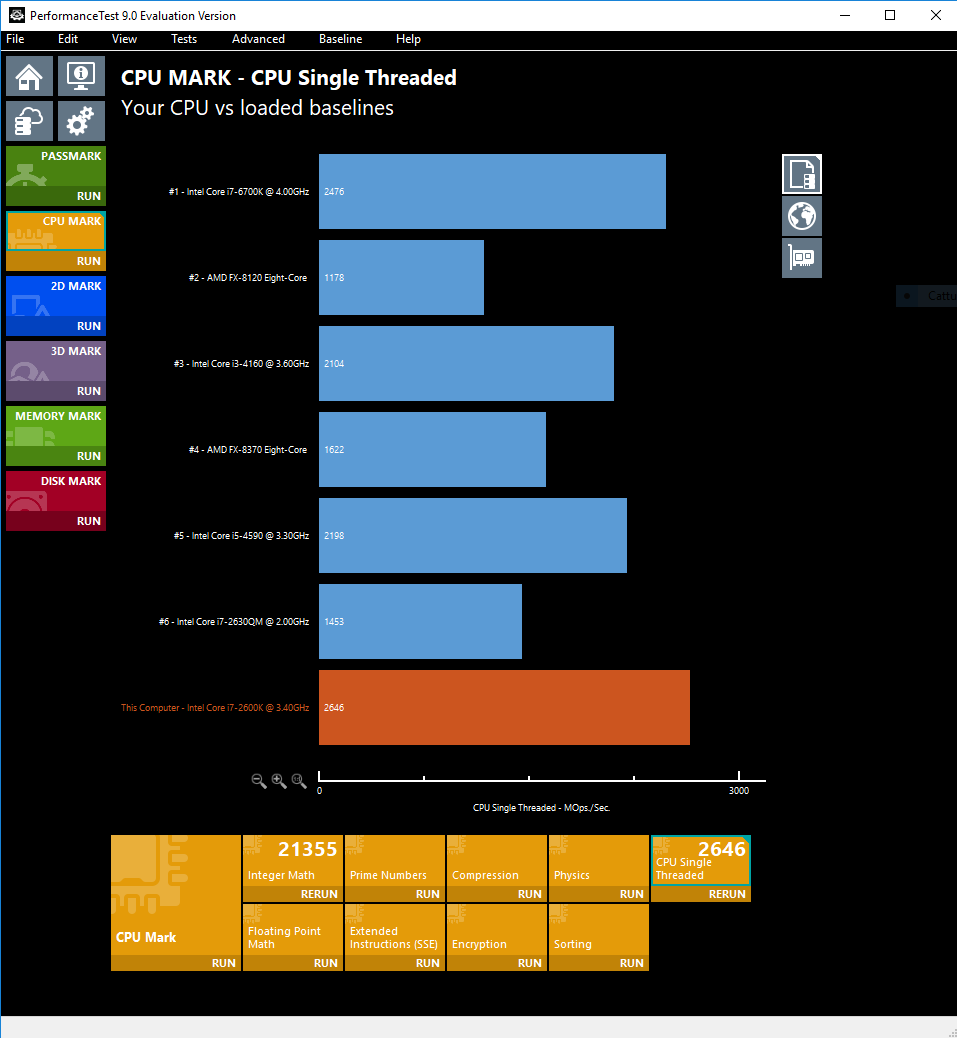Click the orange This Computer bar 2646
The height and width of the screenshot is (1038, 957).
504,708
